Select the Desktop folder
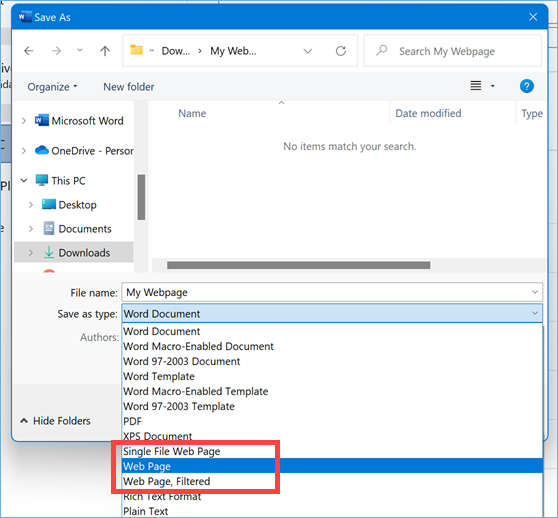The image size is (558, 518). (69, 205)
